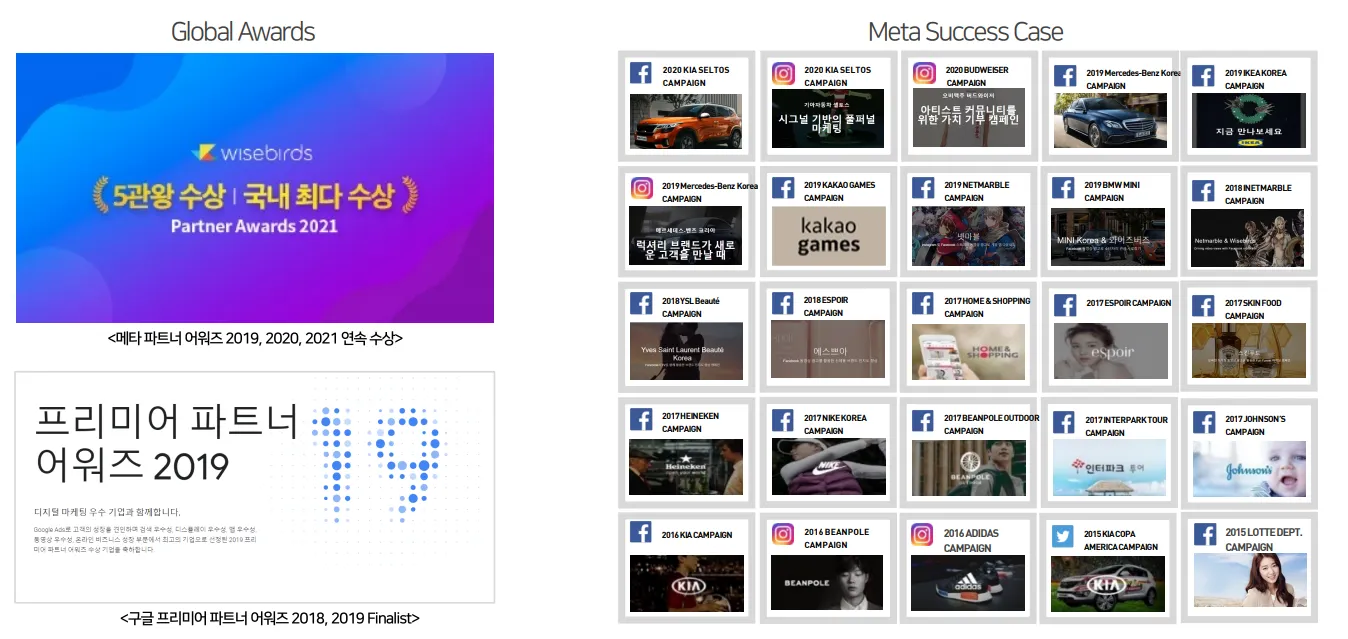Click the '2018 YSL Beauté CAMPAIGN' title text
The image size is (1348, 639).
point(691,307)
